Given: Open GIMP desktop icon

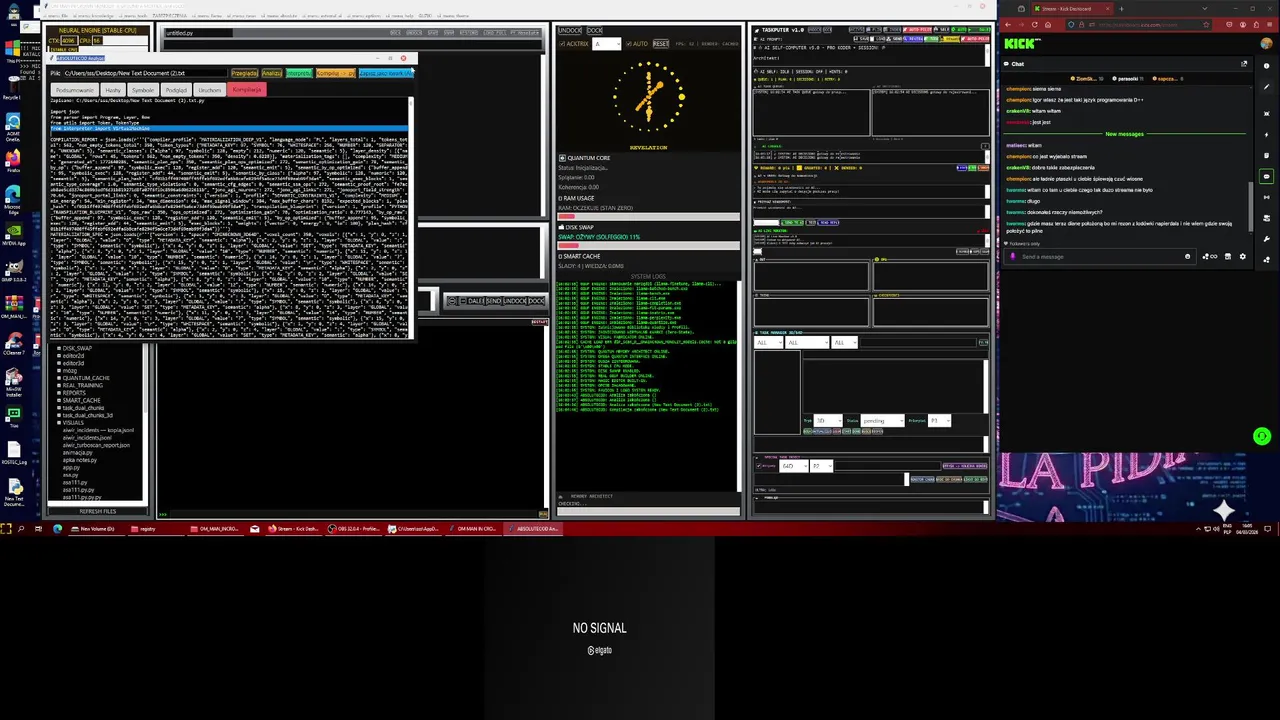Looking at the screenshot, I should pyautogui.click(x=13, y=268).
